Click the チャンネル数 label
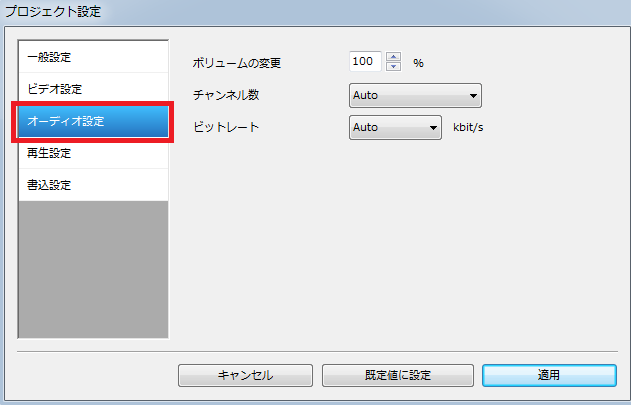Image resolution: width=631 pixels, height=405 pixels. click(226, 95)
